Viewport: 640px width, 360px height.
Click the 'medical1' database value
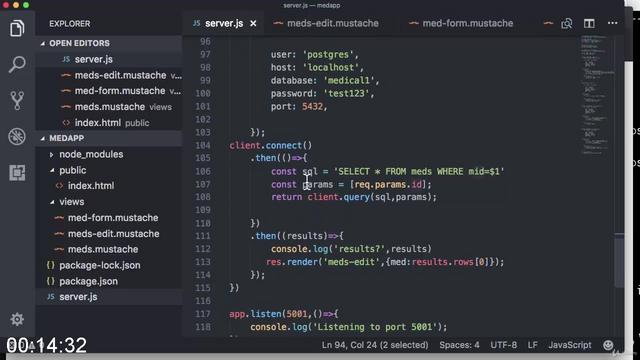[x=349, y=80]
